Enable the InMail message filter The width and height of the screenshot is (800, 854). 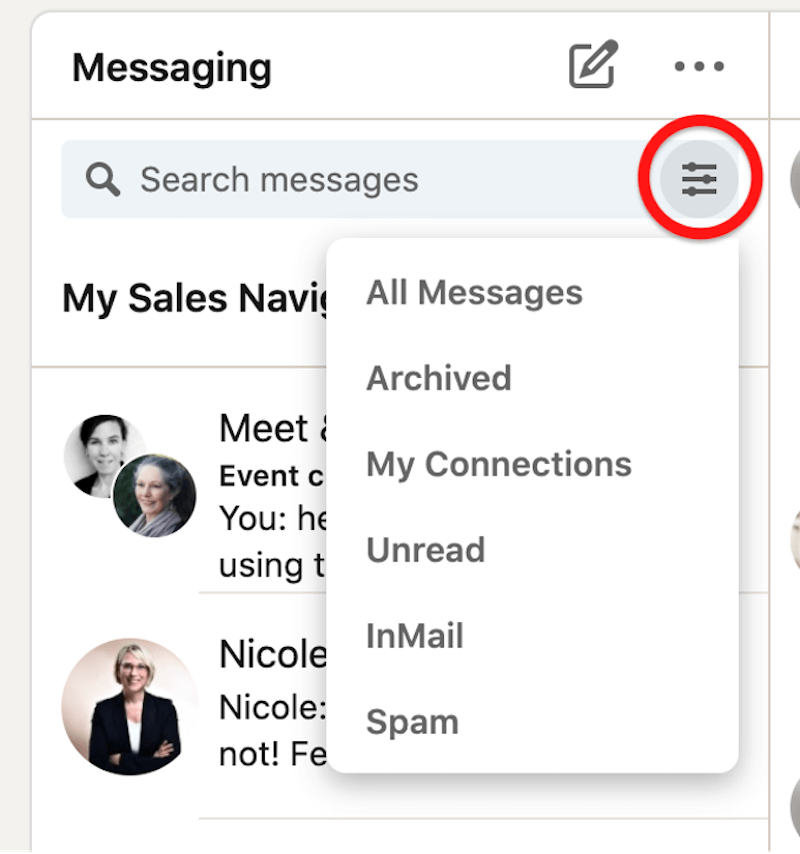415,635
